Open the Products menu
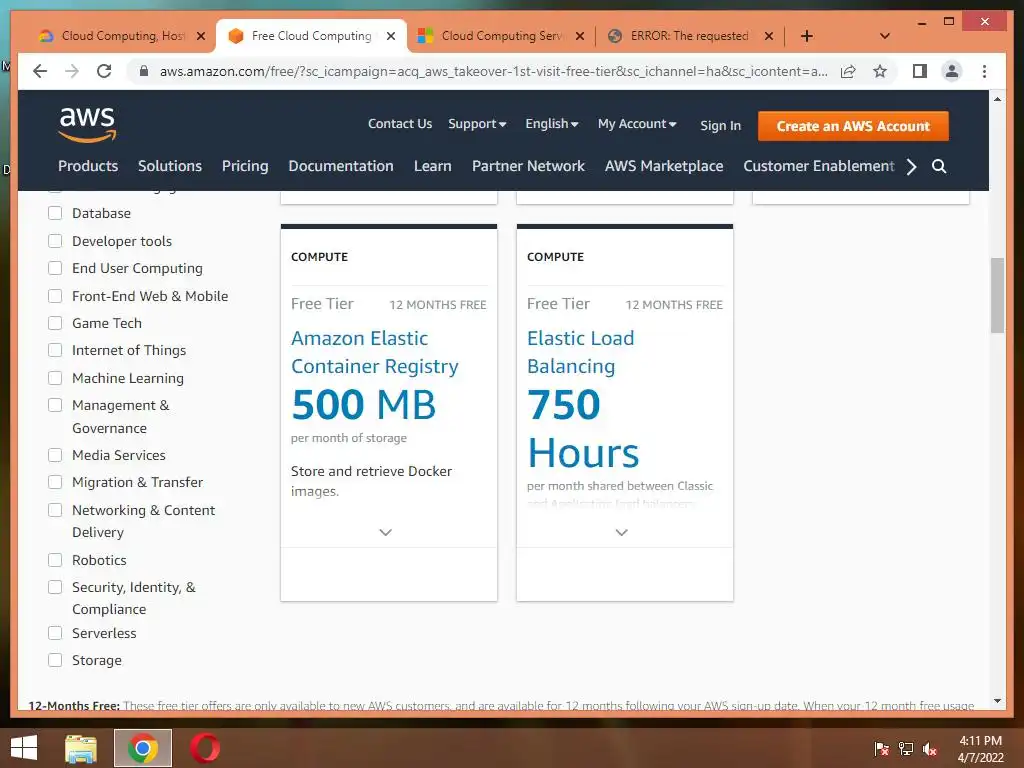This screenshot has height=768, width=1024. pos(88,167)
